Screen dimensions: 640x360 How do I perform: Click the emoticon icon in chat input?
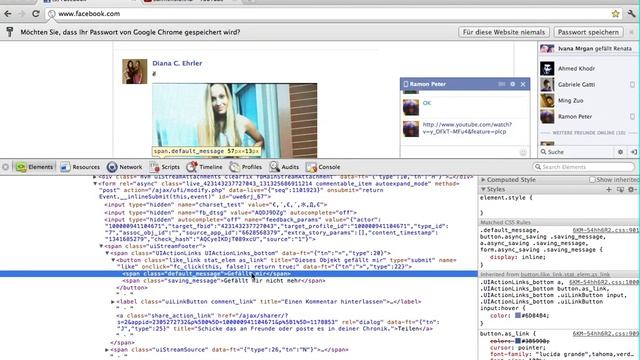click(x=523, y=152)
